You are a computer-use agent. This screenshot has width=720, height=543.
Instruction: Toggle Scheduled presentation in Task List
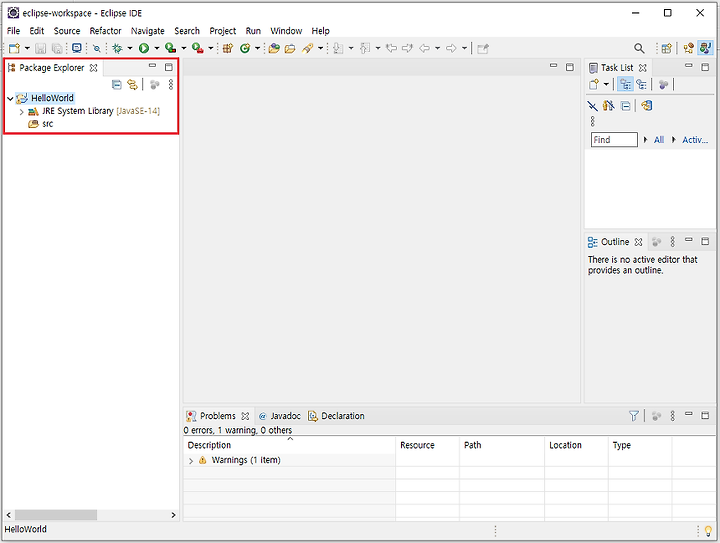coord(641,84)
